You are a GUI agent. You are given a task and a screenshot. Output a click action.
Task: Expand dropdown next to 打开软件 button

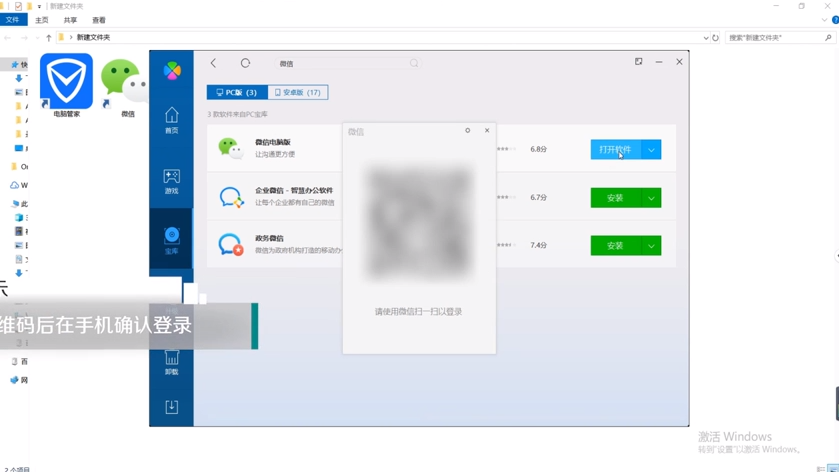click(x=651, y=149)
